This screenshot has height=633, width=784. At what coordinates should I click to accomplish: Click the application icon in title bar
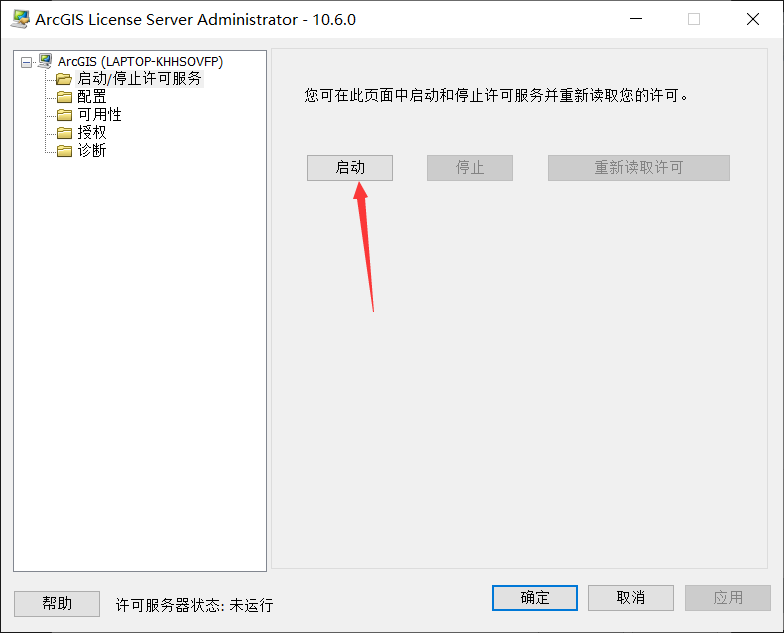pyautogui.click(x=20, y=19)
